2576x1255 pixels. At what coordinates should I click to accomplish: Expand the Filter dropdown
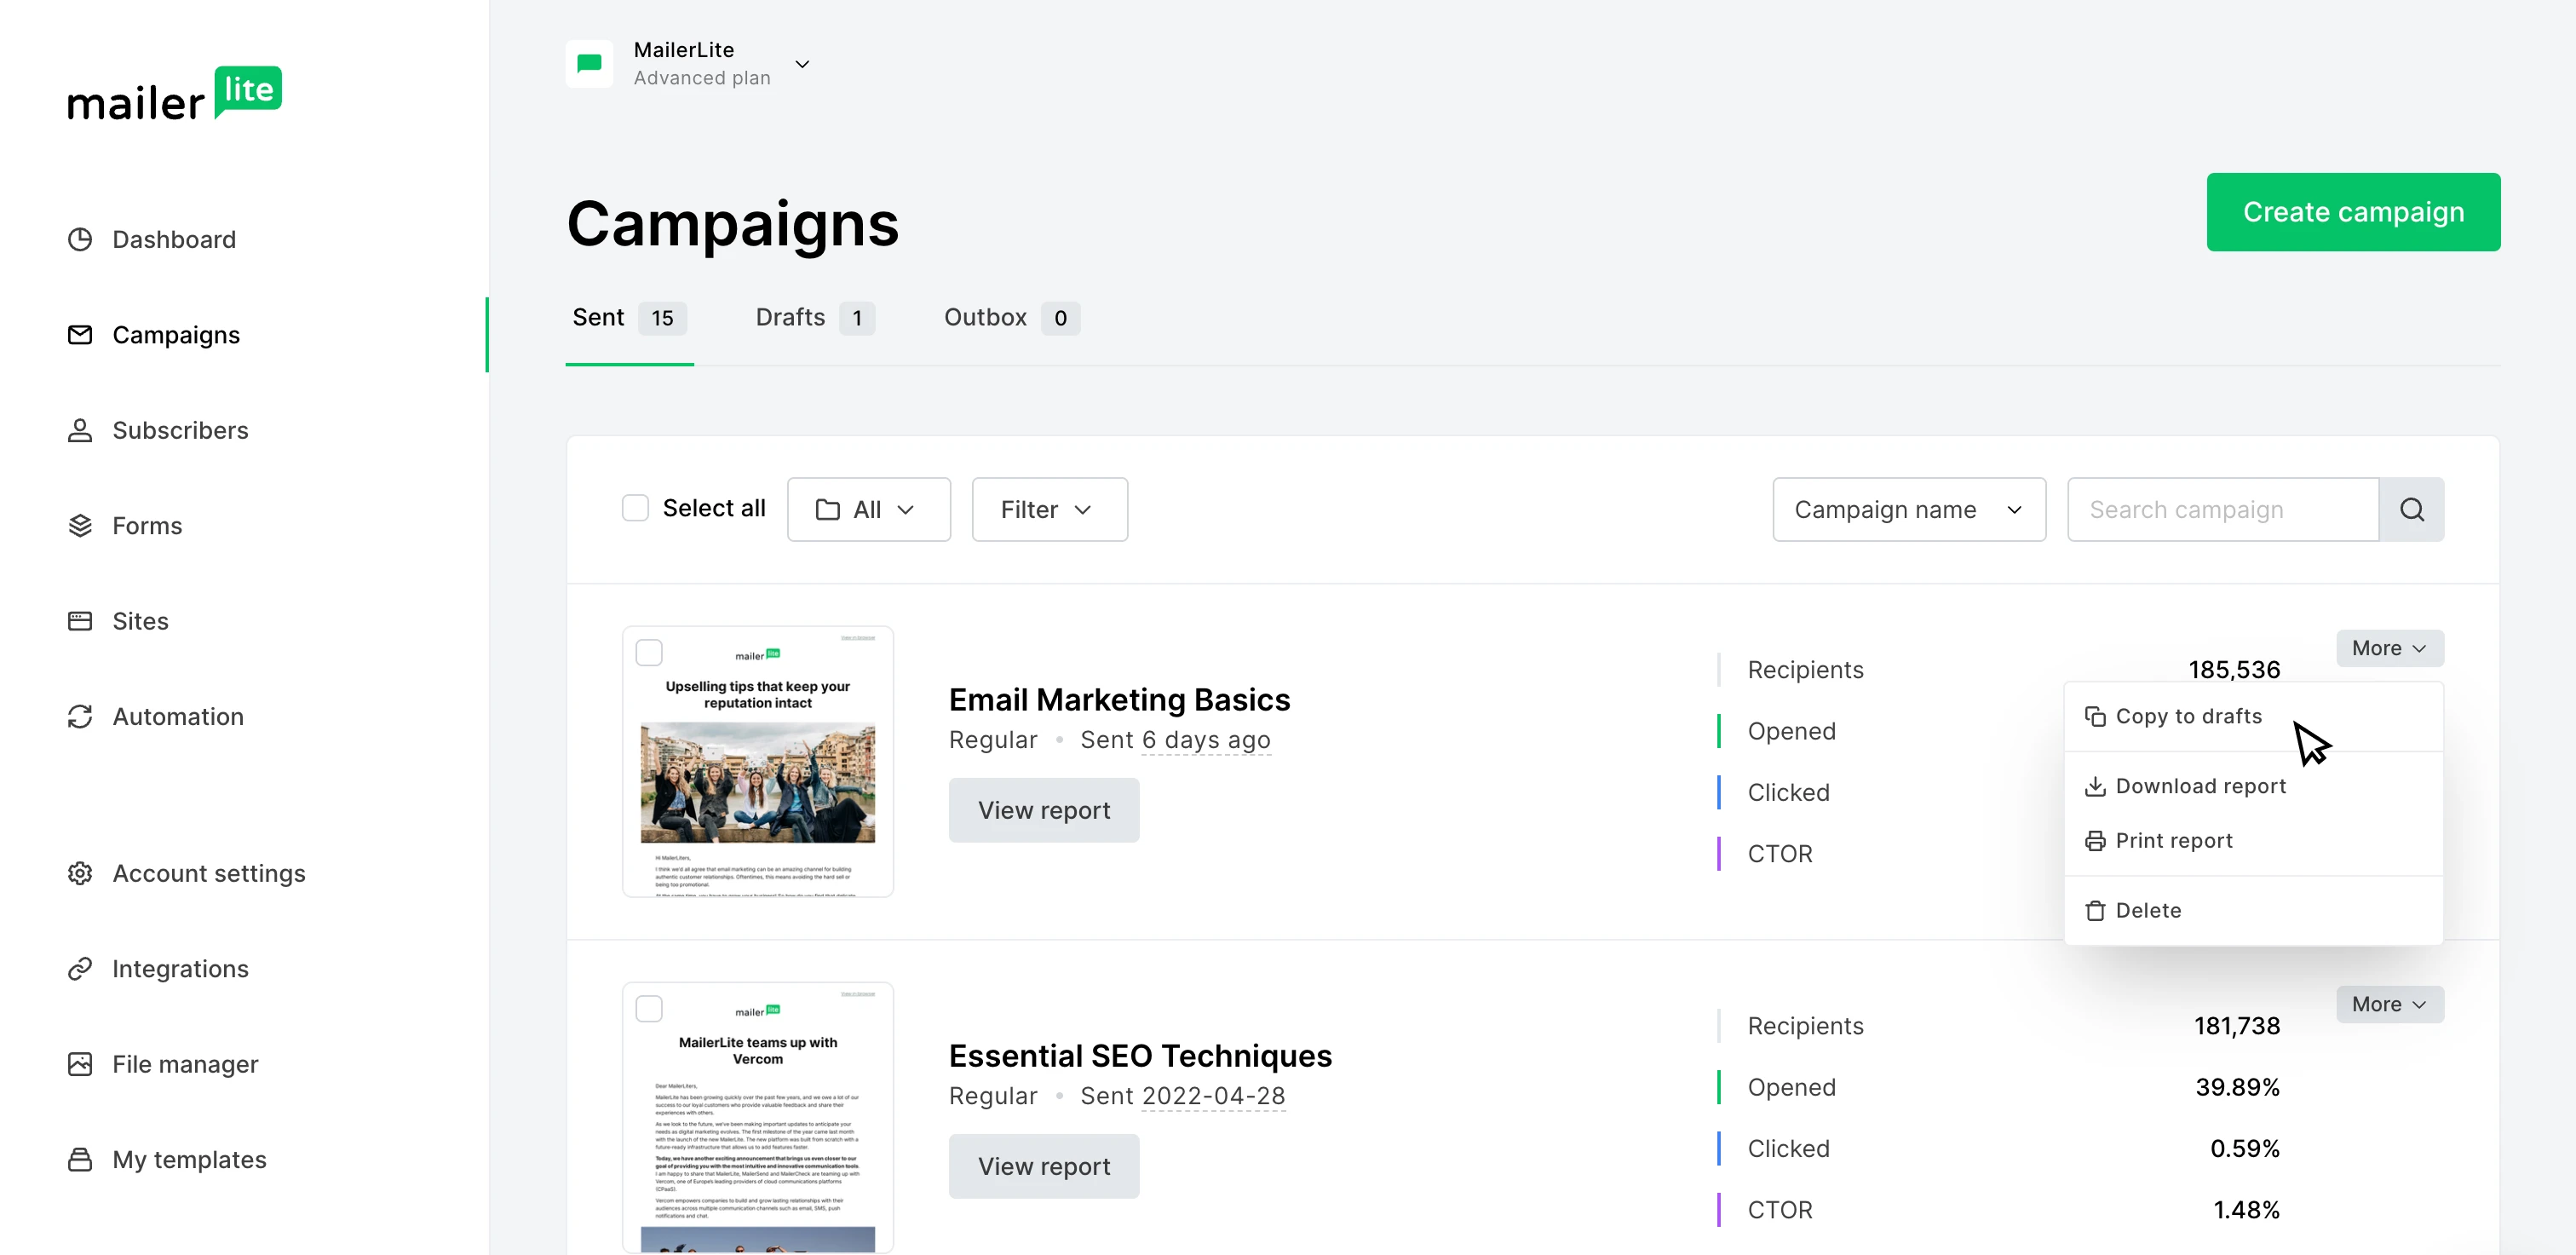tap(1049, 510)
